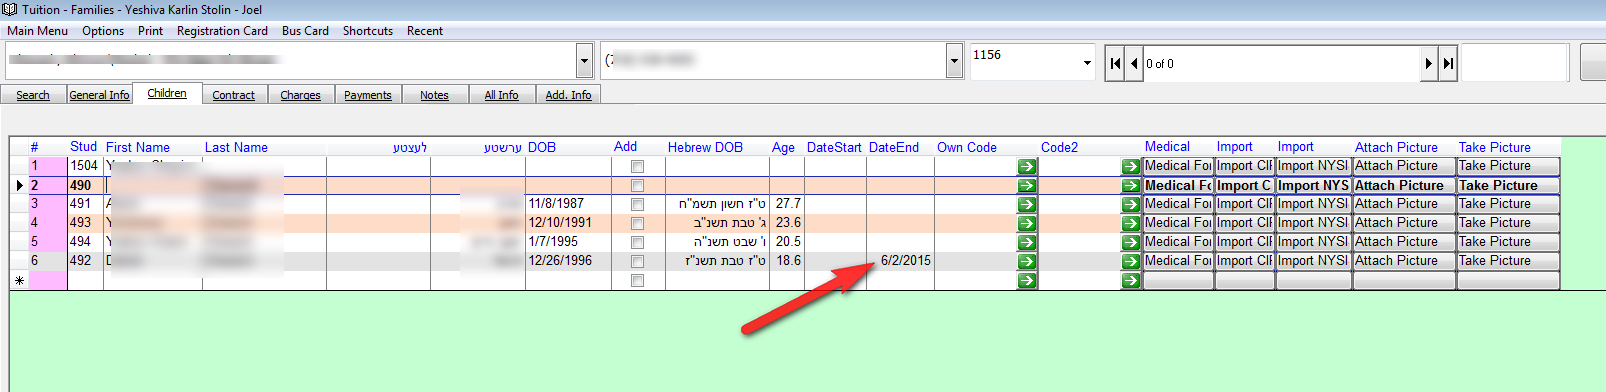
Task: Toggle Add checkbox for student 492
Action: click(x=637, y=262)
